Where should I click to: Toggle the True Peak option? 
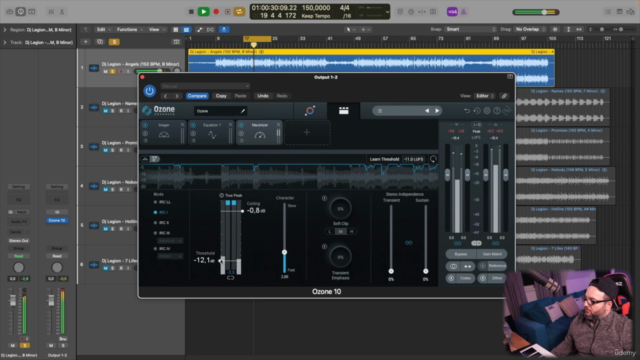(231, 196)
